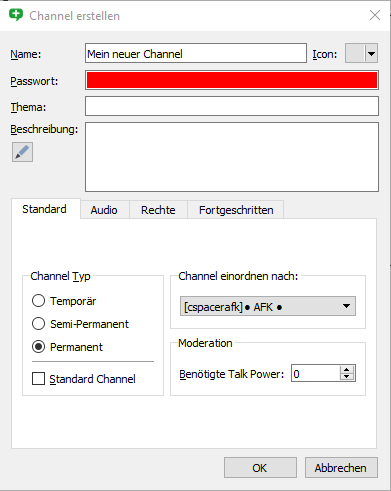Expand the channel sort order combo box
This screenshot has width=391, height=491.
point(268,306)
